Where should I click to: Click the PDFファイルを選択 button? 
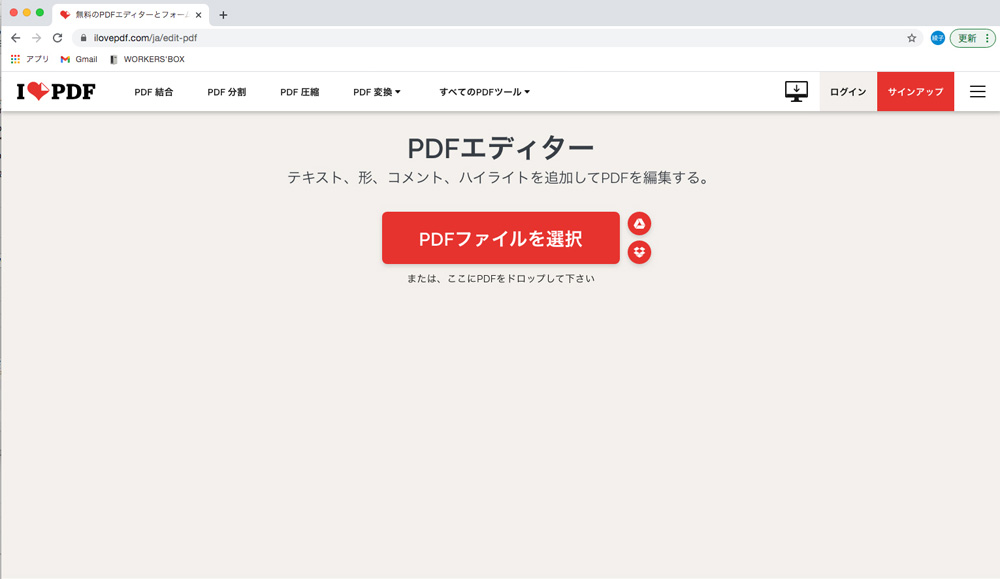click(500, 238)
